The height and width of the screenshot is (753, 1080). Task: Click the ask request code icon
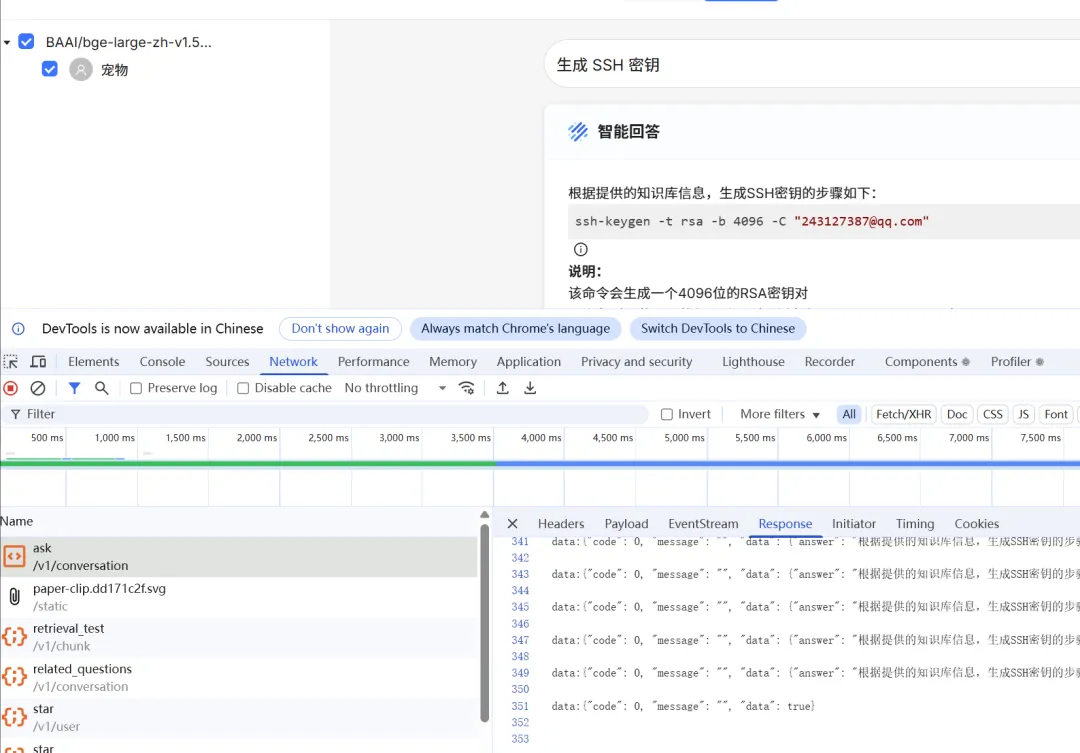(x=14, y=556)
